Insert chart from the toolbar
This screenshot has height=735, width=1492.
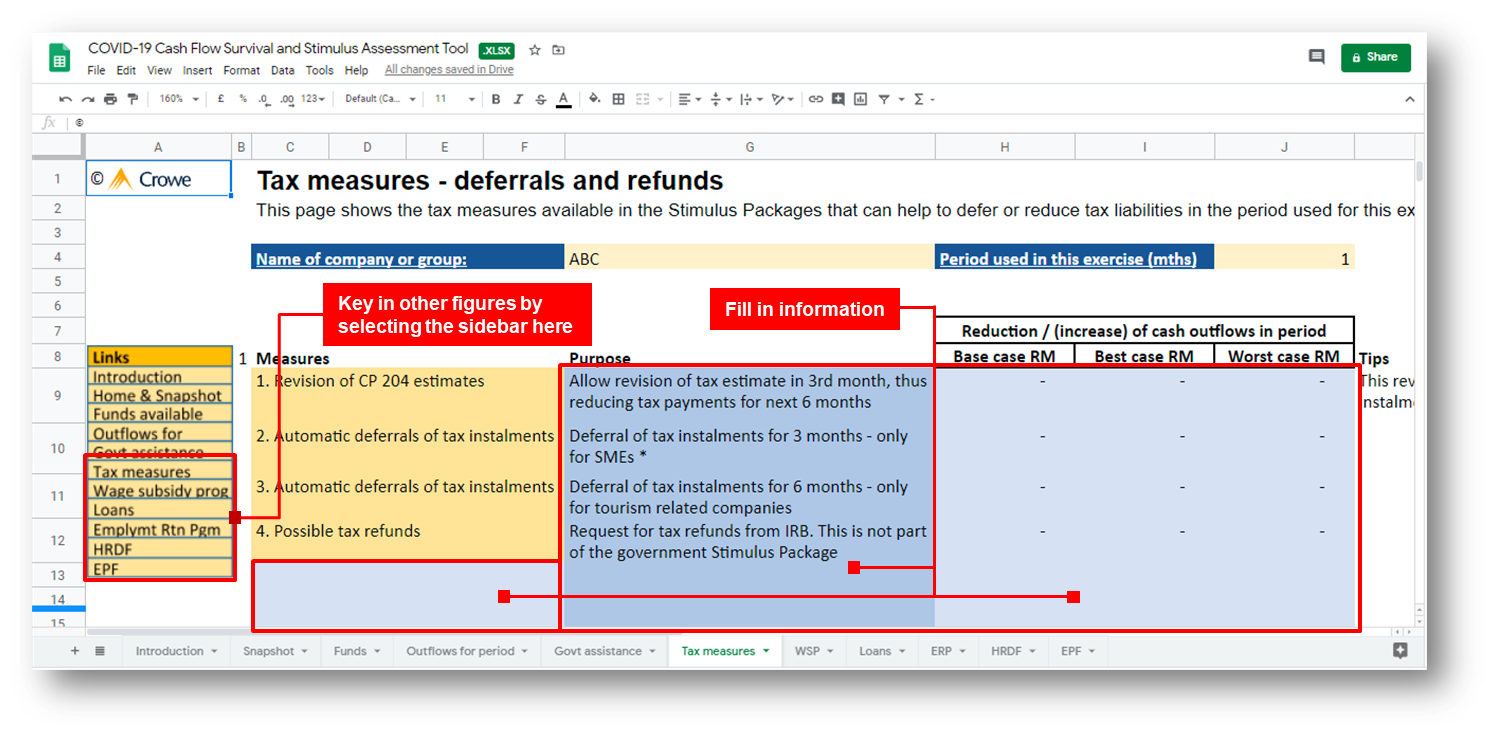pos(860,99)
